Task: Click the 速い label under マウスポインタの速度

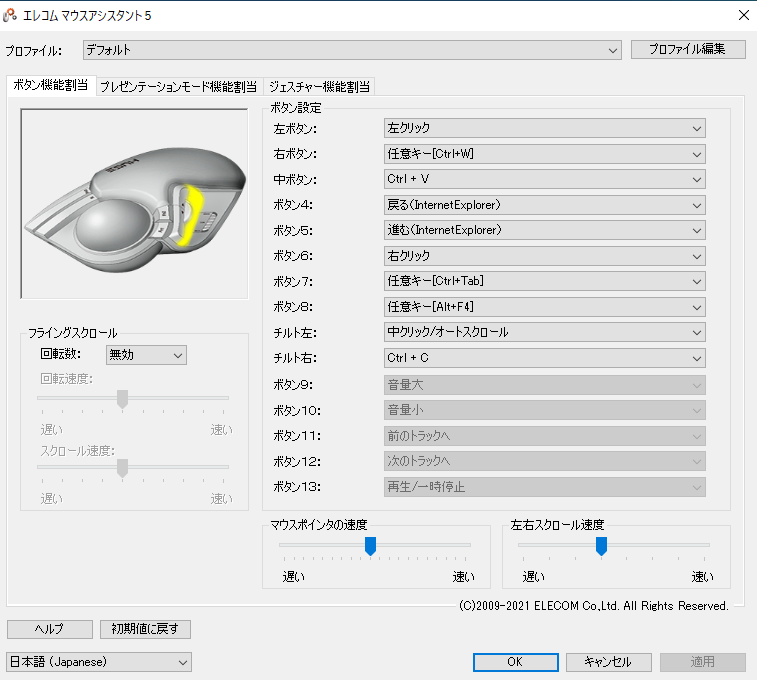Action: click(x=463, y=576)
